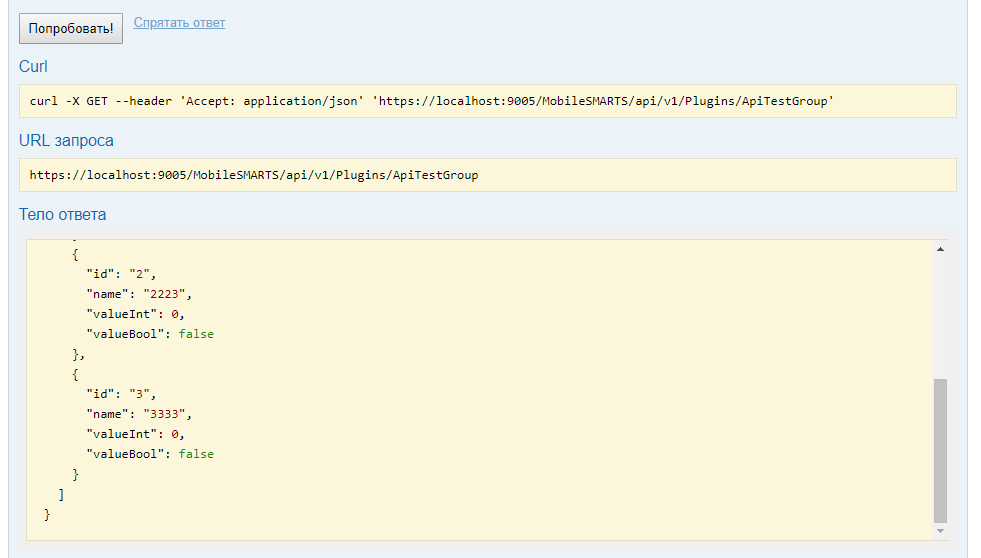Image resolution: width=981 pixels, height=558 pixels.
Task: Click the "id": "2" line
Action: pos(121,274)
